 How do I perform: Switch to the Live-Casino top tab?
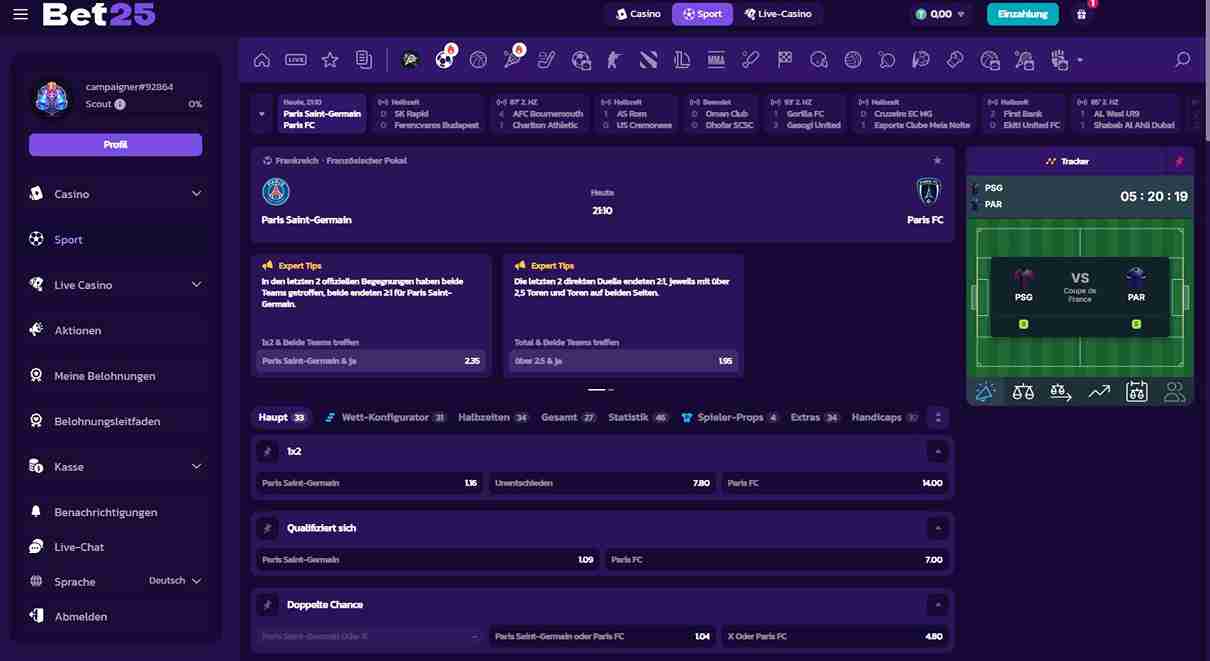click(x=778, y=14)
